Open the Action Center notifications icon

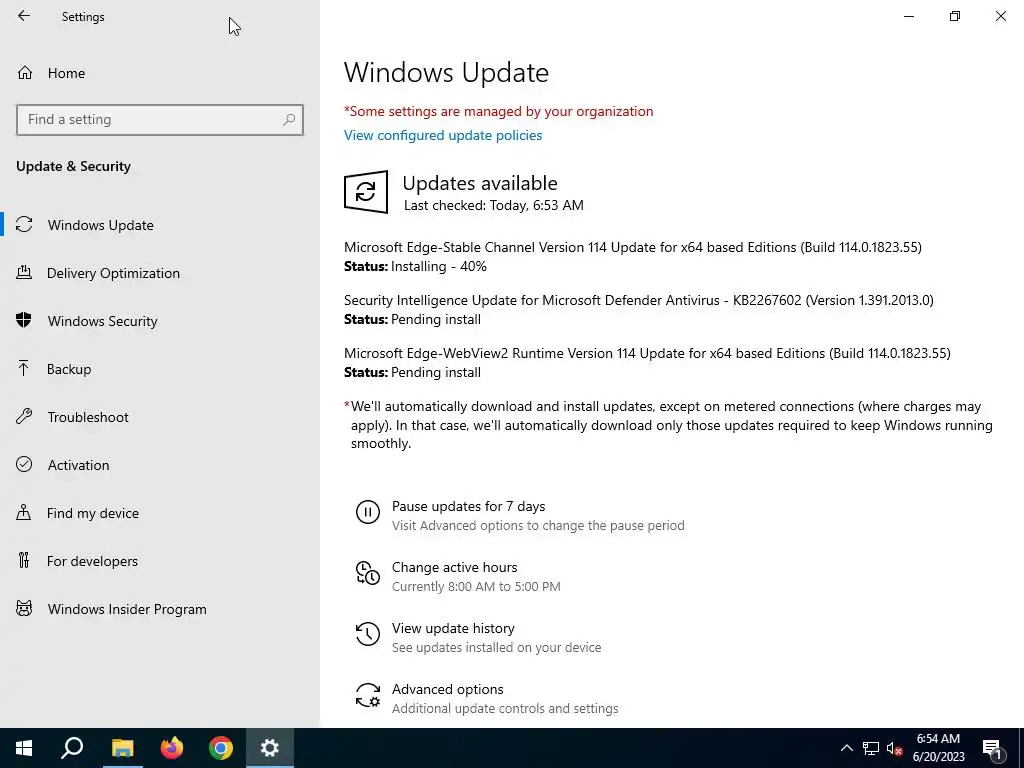pyautogui.click(x=993, y=748)
